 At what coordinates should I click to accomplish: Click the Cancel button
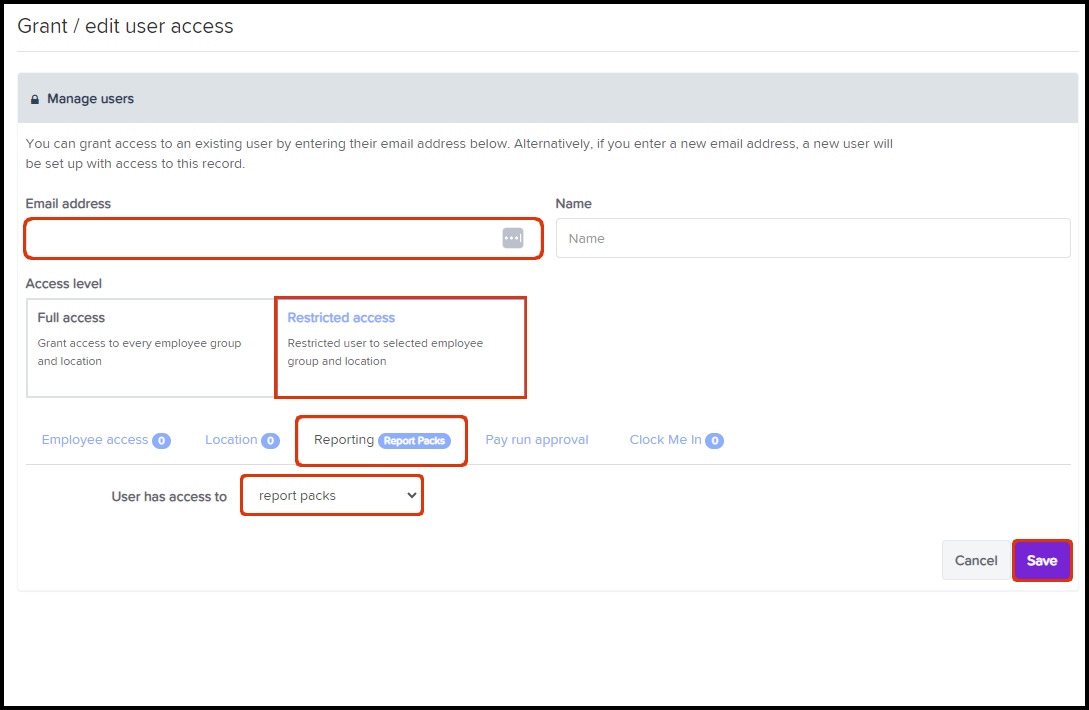[975, 561]
